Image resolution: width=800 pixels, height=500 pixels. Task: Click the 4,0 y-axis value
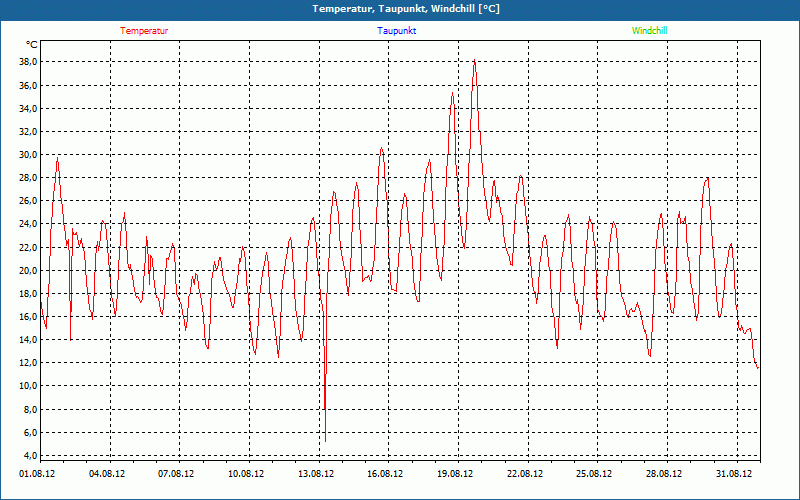pos(30,456)
